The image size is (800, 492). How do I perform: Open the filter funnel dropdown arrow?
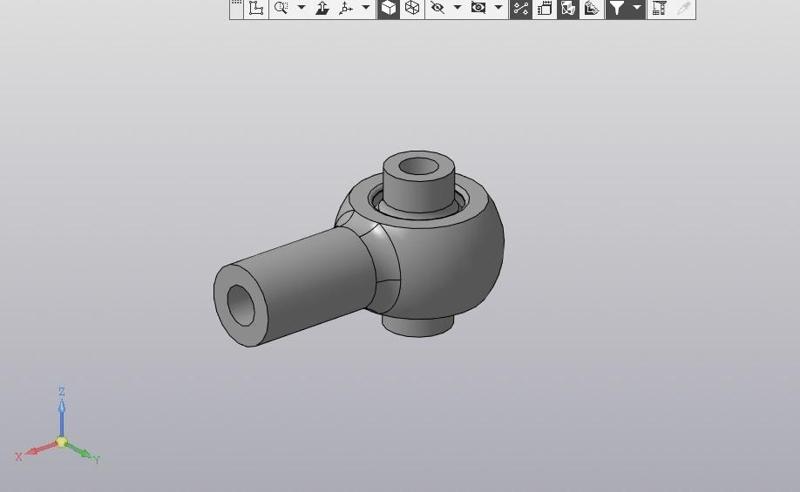(x=637, y=8)
